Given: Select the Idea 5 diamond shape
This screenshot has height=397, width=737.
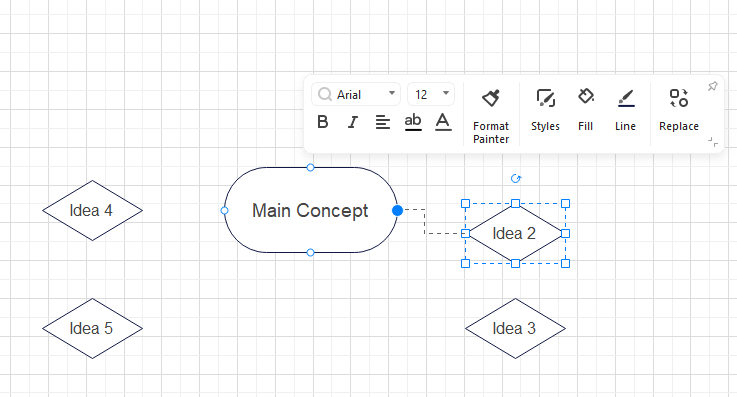Looking at the screenshot, I should (x=92, y=328).
